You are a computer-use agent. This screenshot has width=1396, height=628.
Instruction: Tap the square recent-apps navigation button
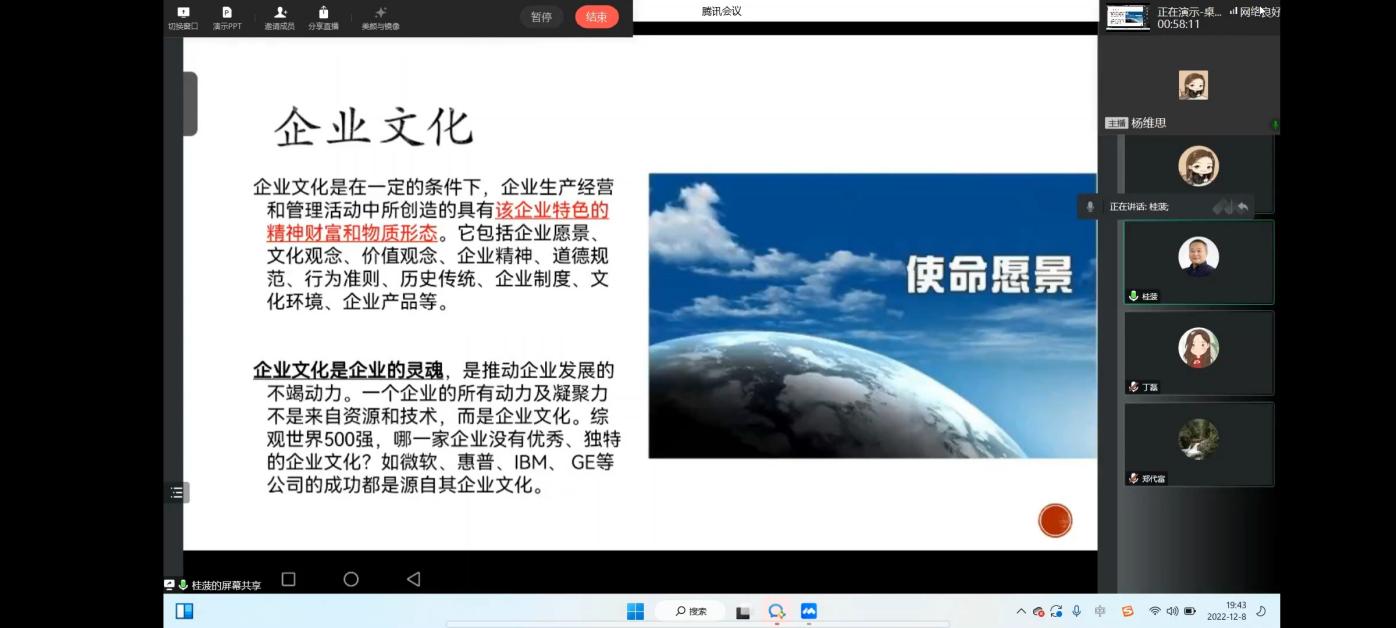289,579
